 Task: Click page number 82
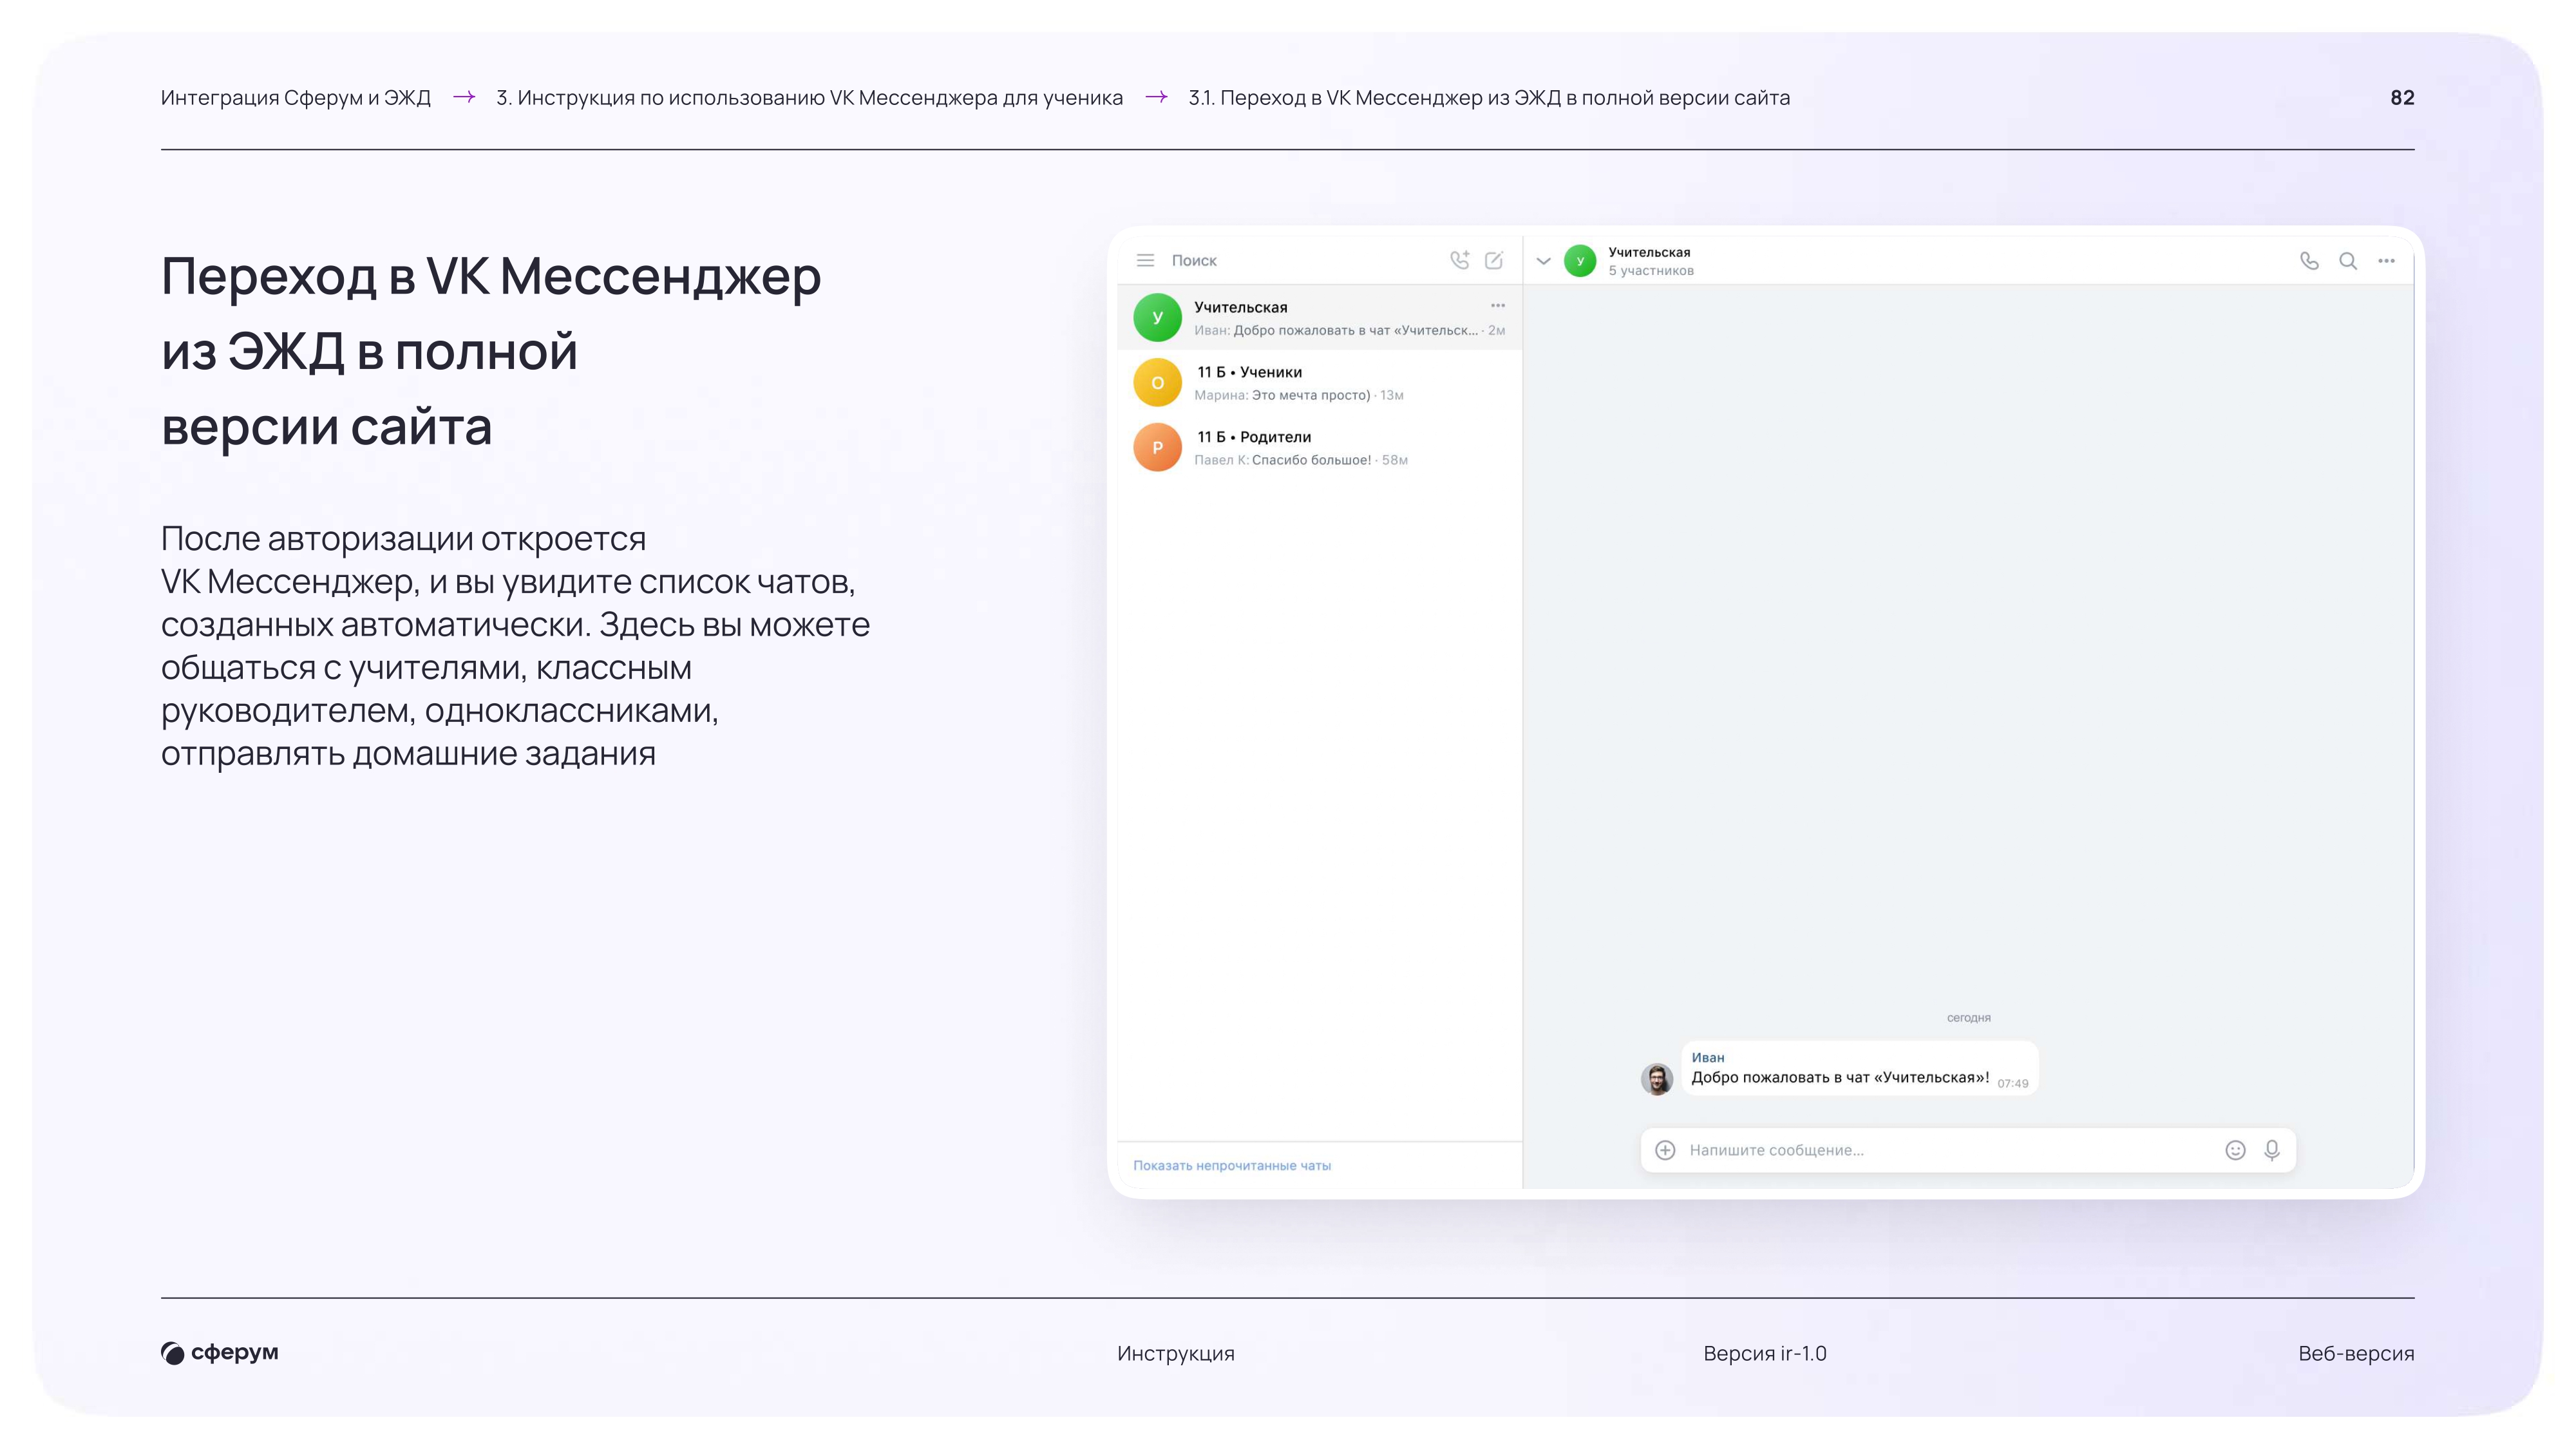(2402, 97)
